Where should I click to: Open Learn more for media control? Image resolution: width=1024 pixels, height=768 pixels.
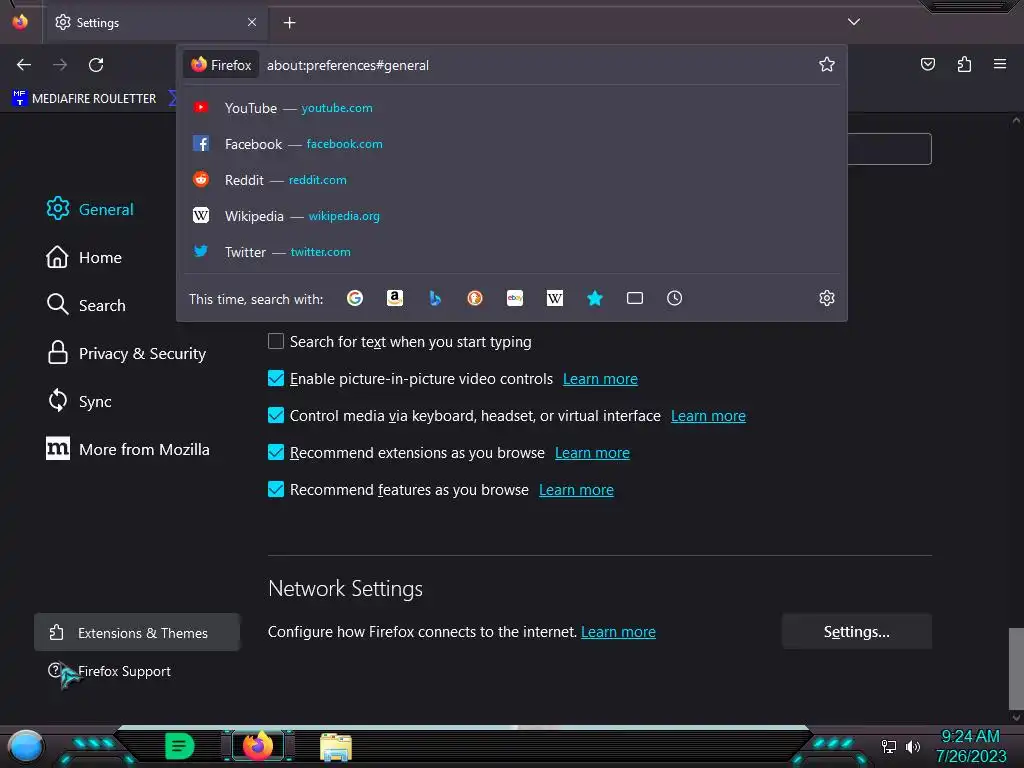tap(708, 416)
